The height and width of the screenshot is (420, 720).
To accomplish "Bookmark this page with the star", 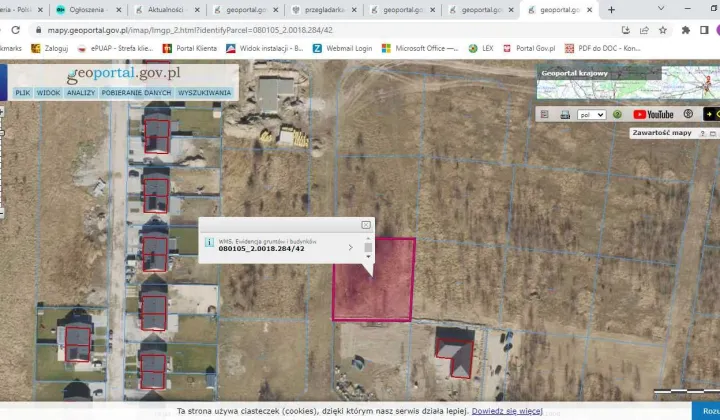I will (x=663, y=30).
